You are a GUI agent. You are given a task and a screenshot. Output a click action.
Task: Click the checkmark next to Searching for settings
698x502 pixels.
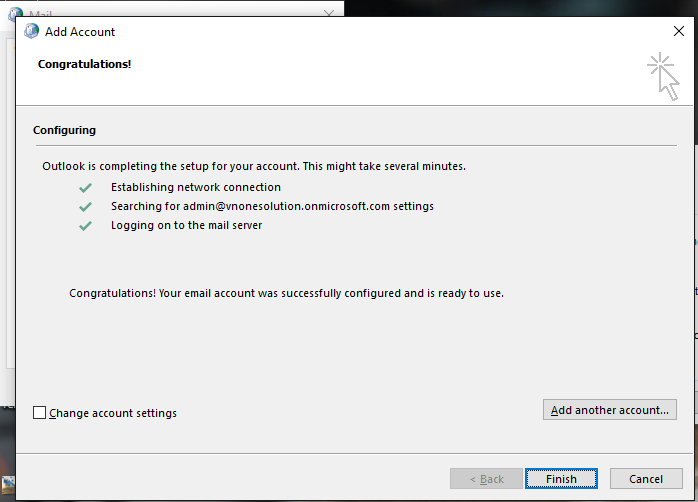tap(85, 206)
